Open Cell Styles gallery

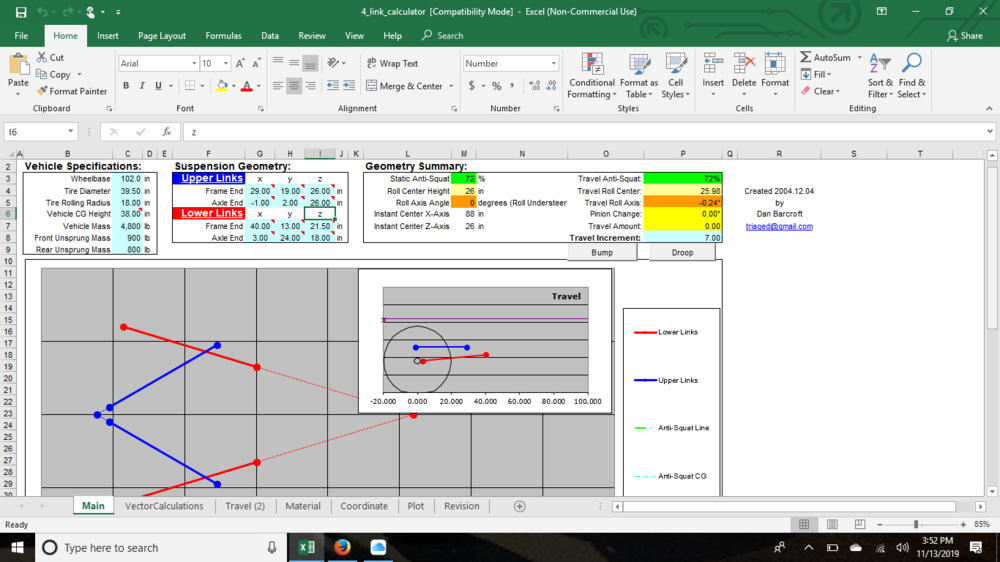coord(675,76)
